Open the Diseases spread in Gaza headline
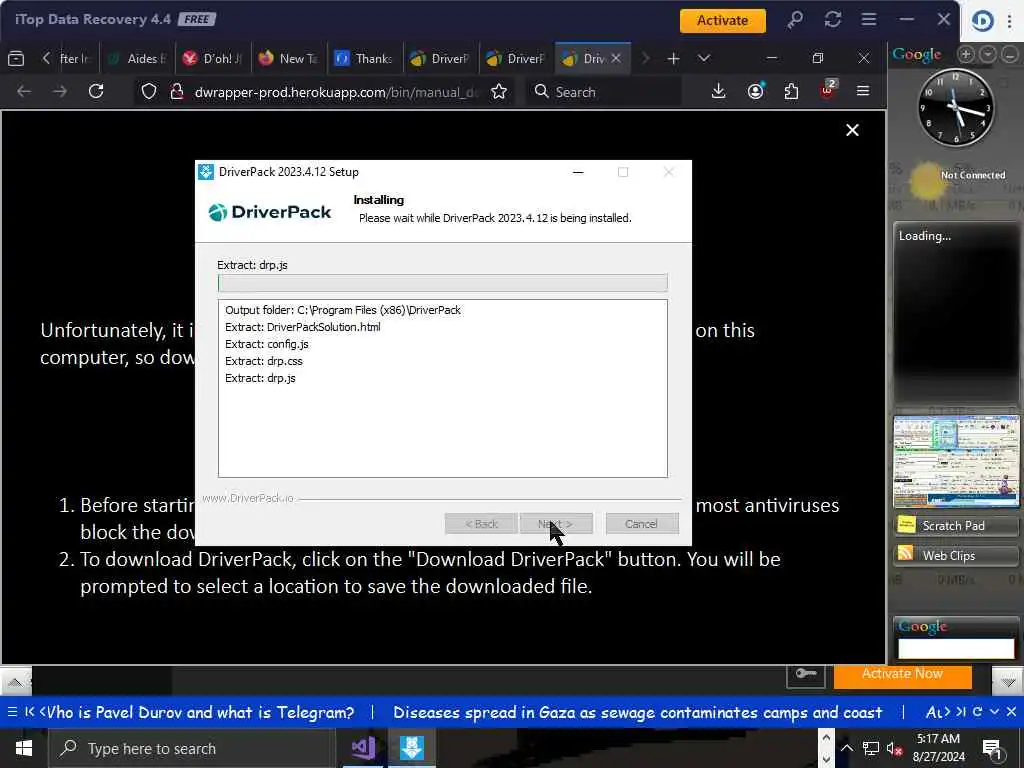The height and width of the screenshot is (768, 1024). (x=637, y=712)
